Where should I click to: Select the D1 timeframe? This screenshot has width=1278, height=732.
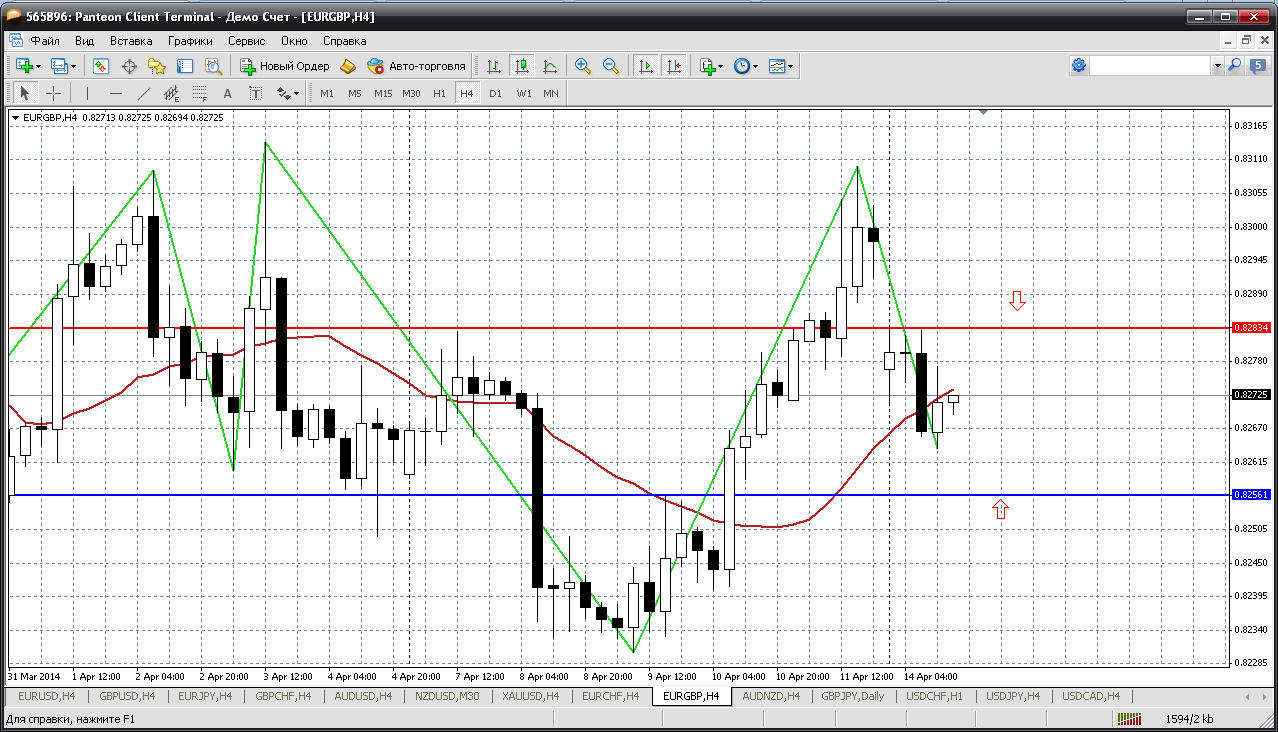[495, 93]
